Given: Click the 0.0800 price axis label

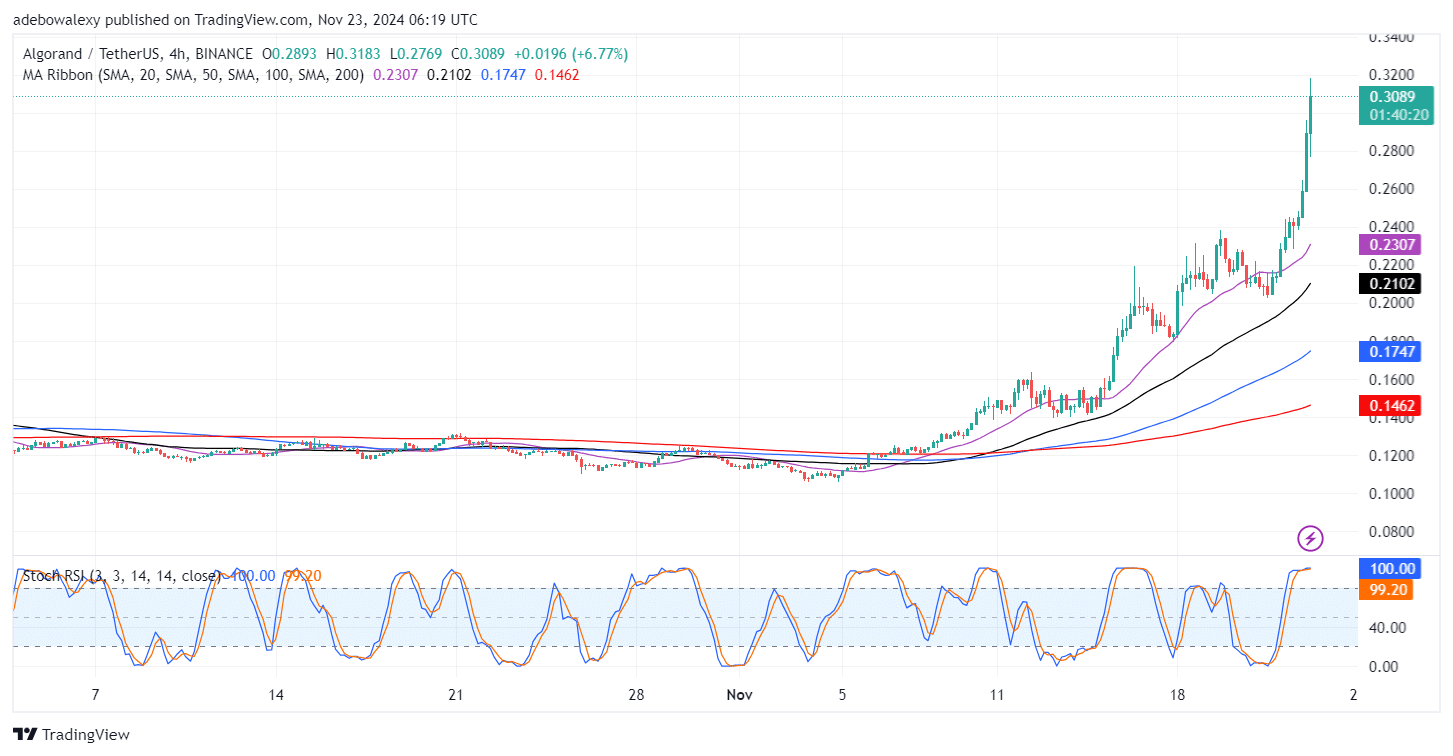Looking at the screenshot, I should click(x=1391, y=532).
